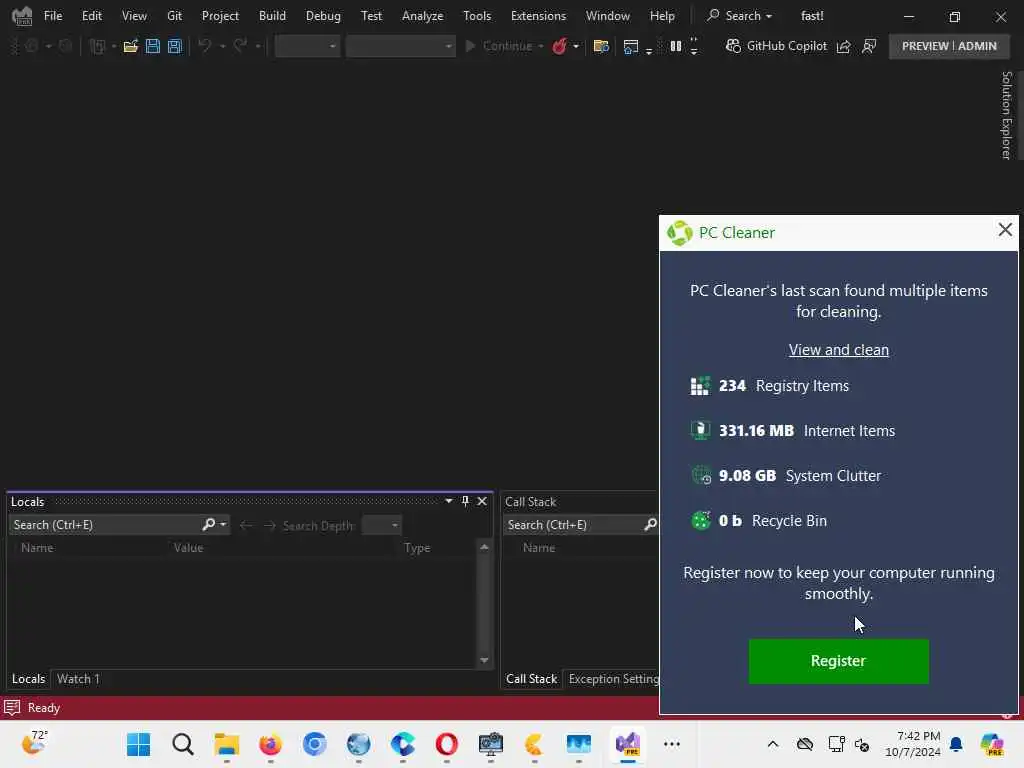
Task: Click the GitHub Copilot icon
Action: (x=733, y=46)
